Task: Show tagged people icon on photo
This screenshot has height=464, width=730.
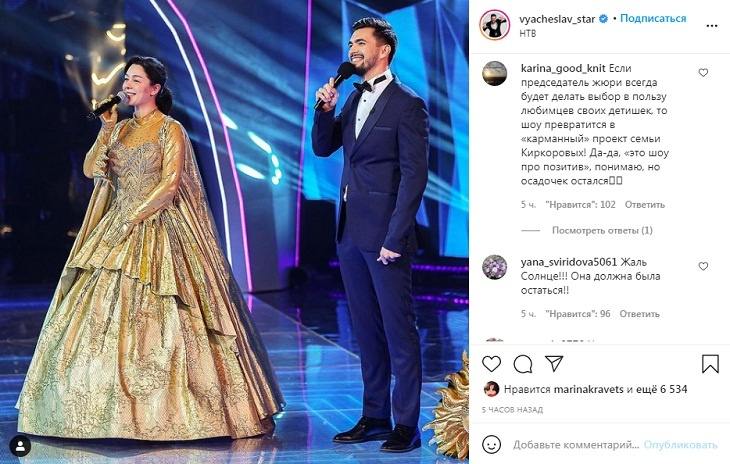Action: pos(20,446)
